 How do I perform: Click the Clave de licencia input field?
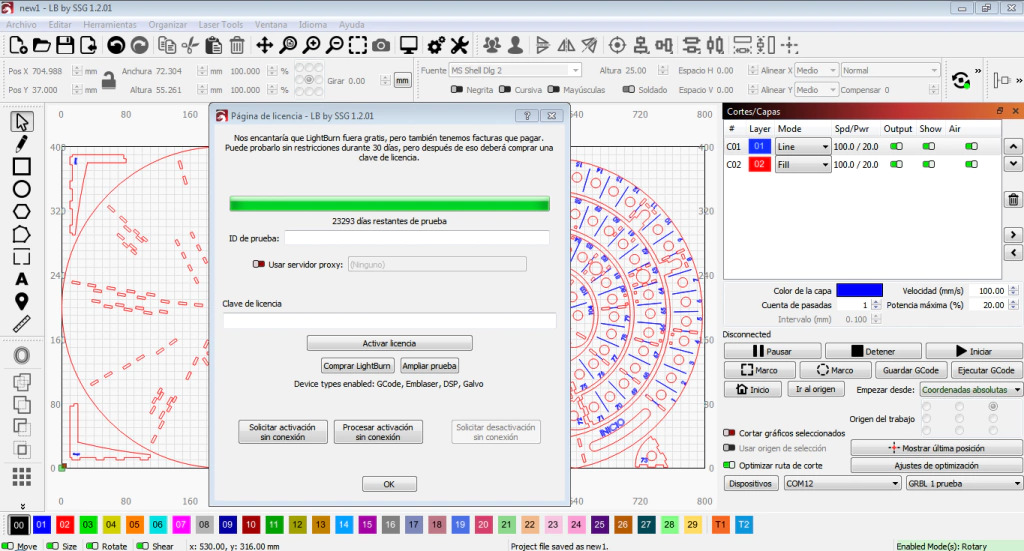click(x=389, y=321)
